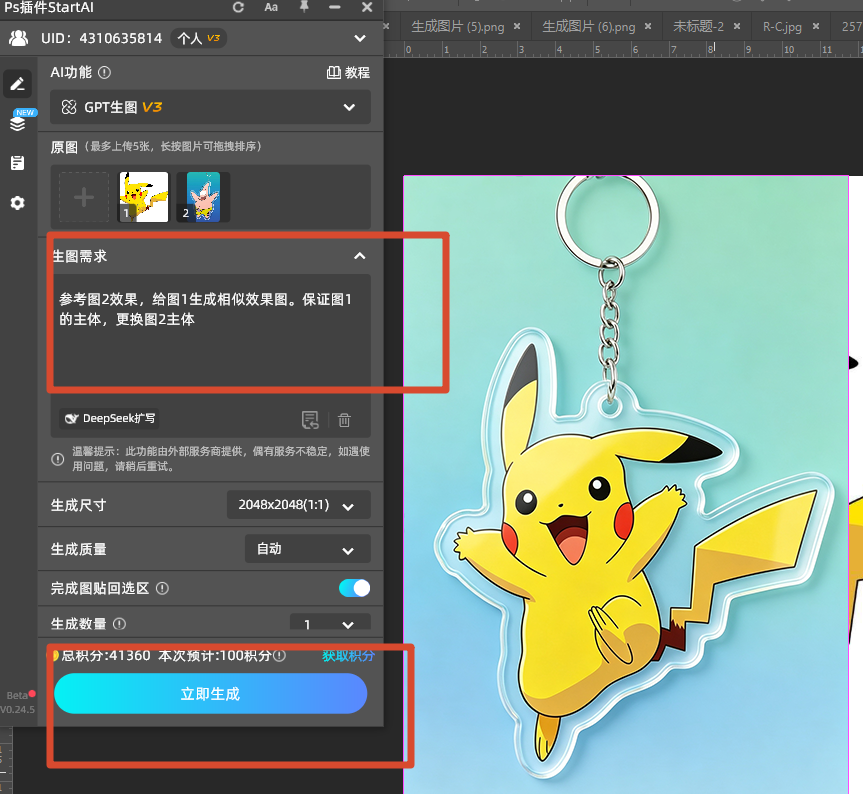Open the 生成质量 自动 dropdown
Image resolution: width=863 pixels, height=794 pixels.
307,549
